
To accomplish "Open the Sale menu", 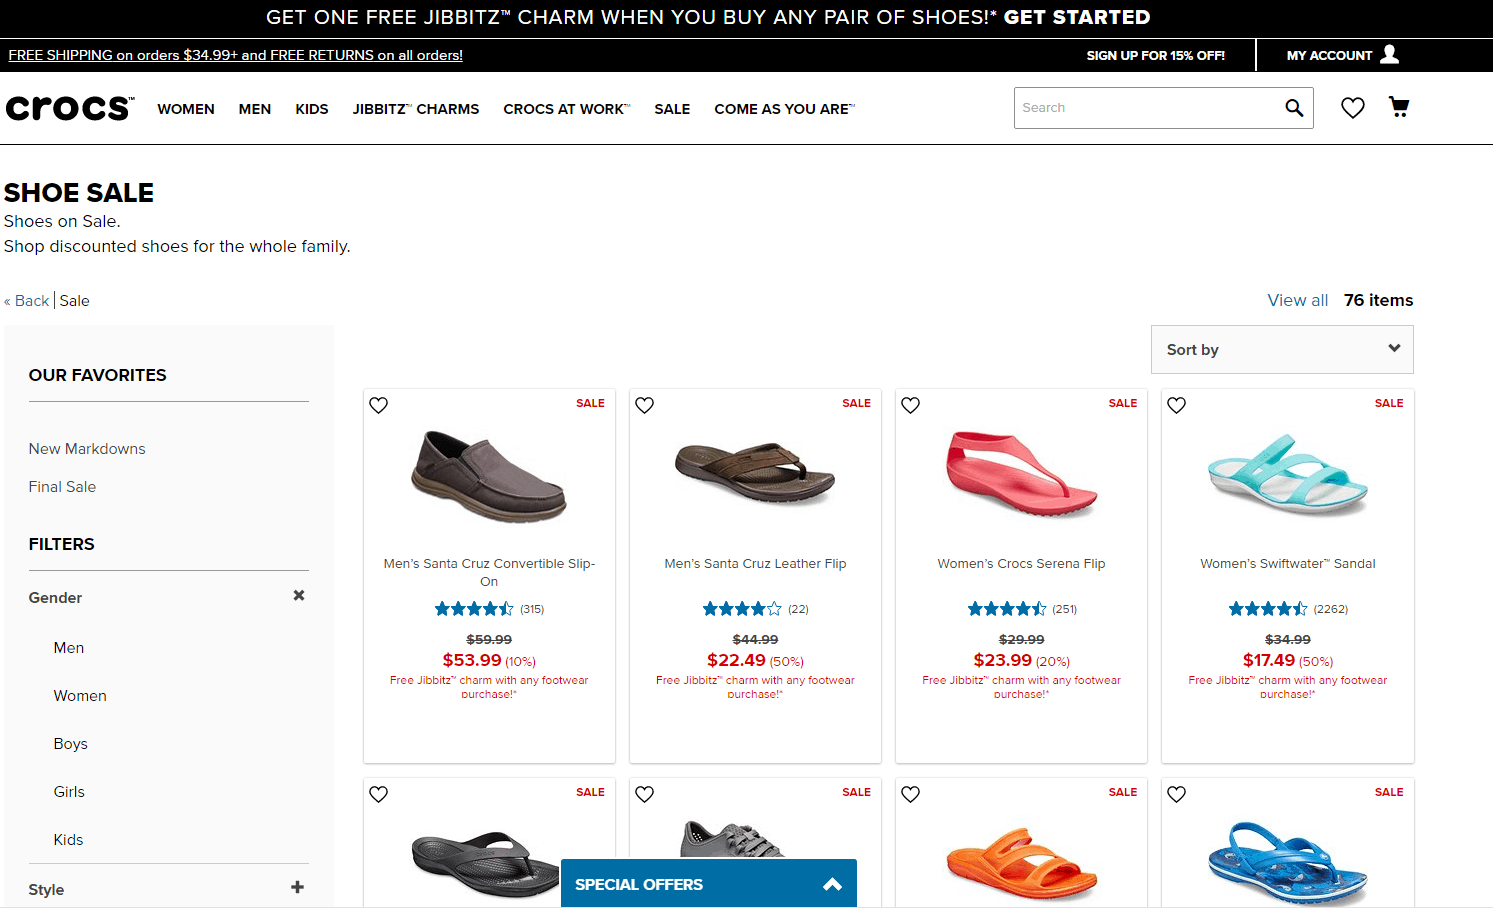I will point(672,109).
